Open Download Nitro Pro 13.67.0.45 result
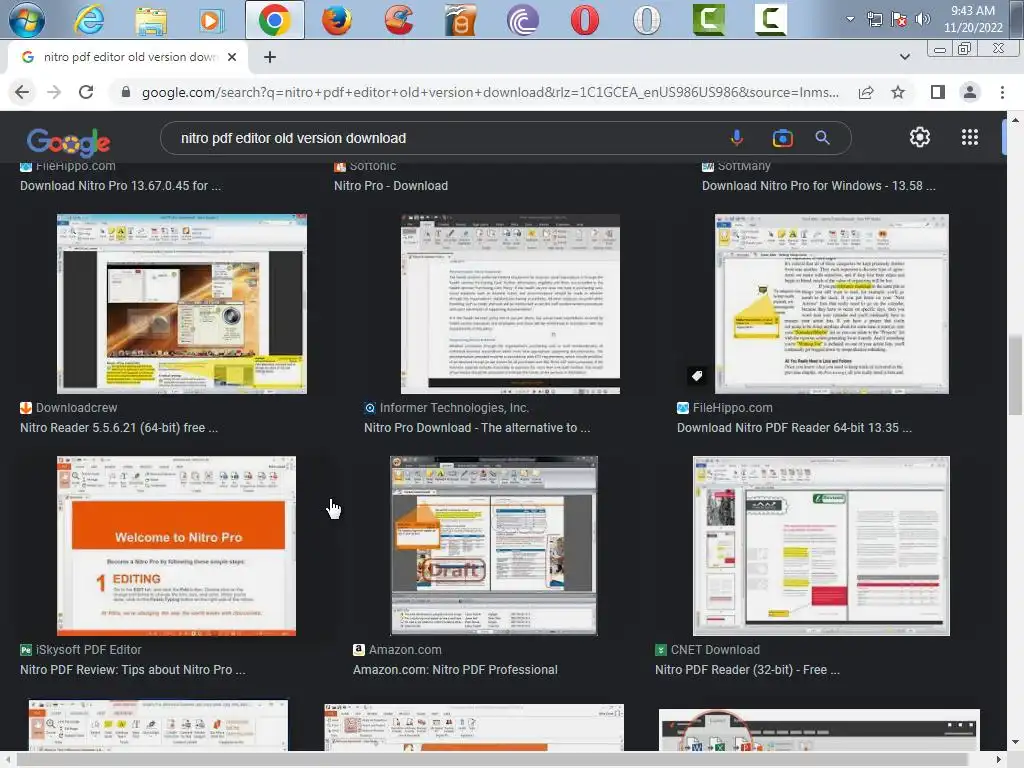The image size is (1024, 768). pyautogui.click(x=120, y=185)
